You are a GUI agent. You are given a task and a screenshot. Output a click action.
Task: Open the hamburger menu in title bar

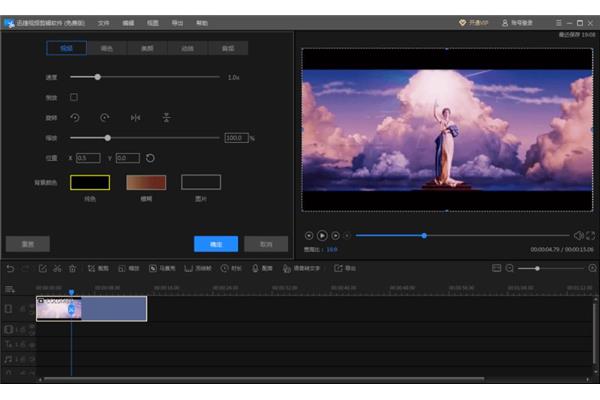559,23
